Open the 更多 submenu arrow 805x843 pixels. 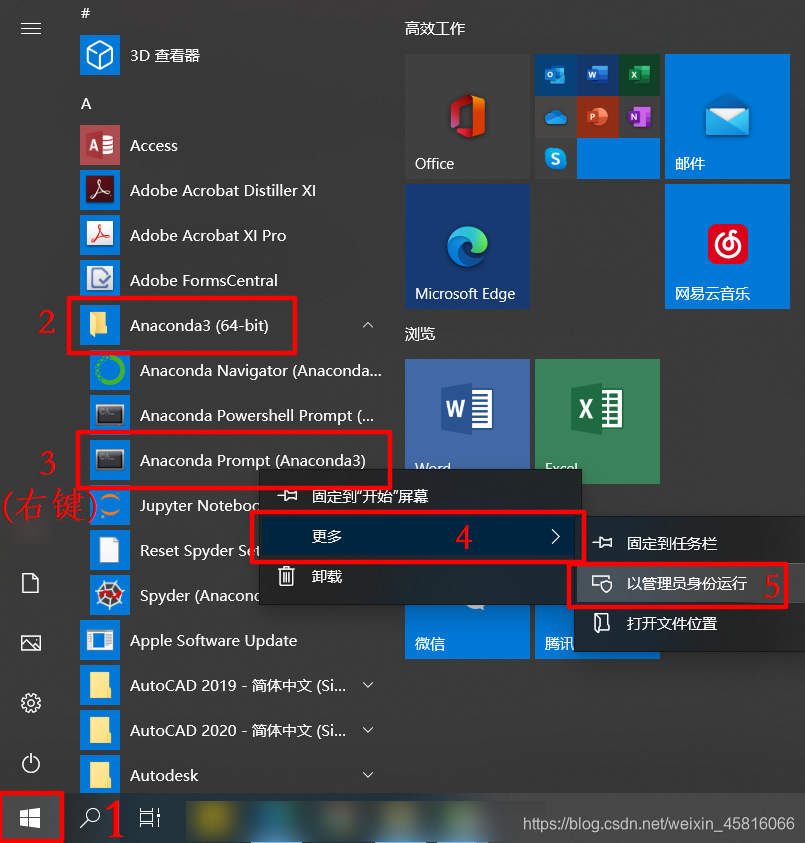[x=556, y=536]
